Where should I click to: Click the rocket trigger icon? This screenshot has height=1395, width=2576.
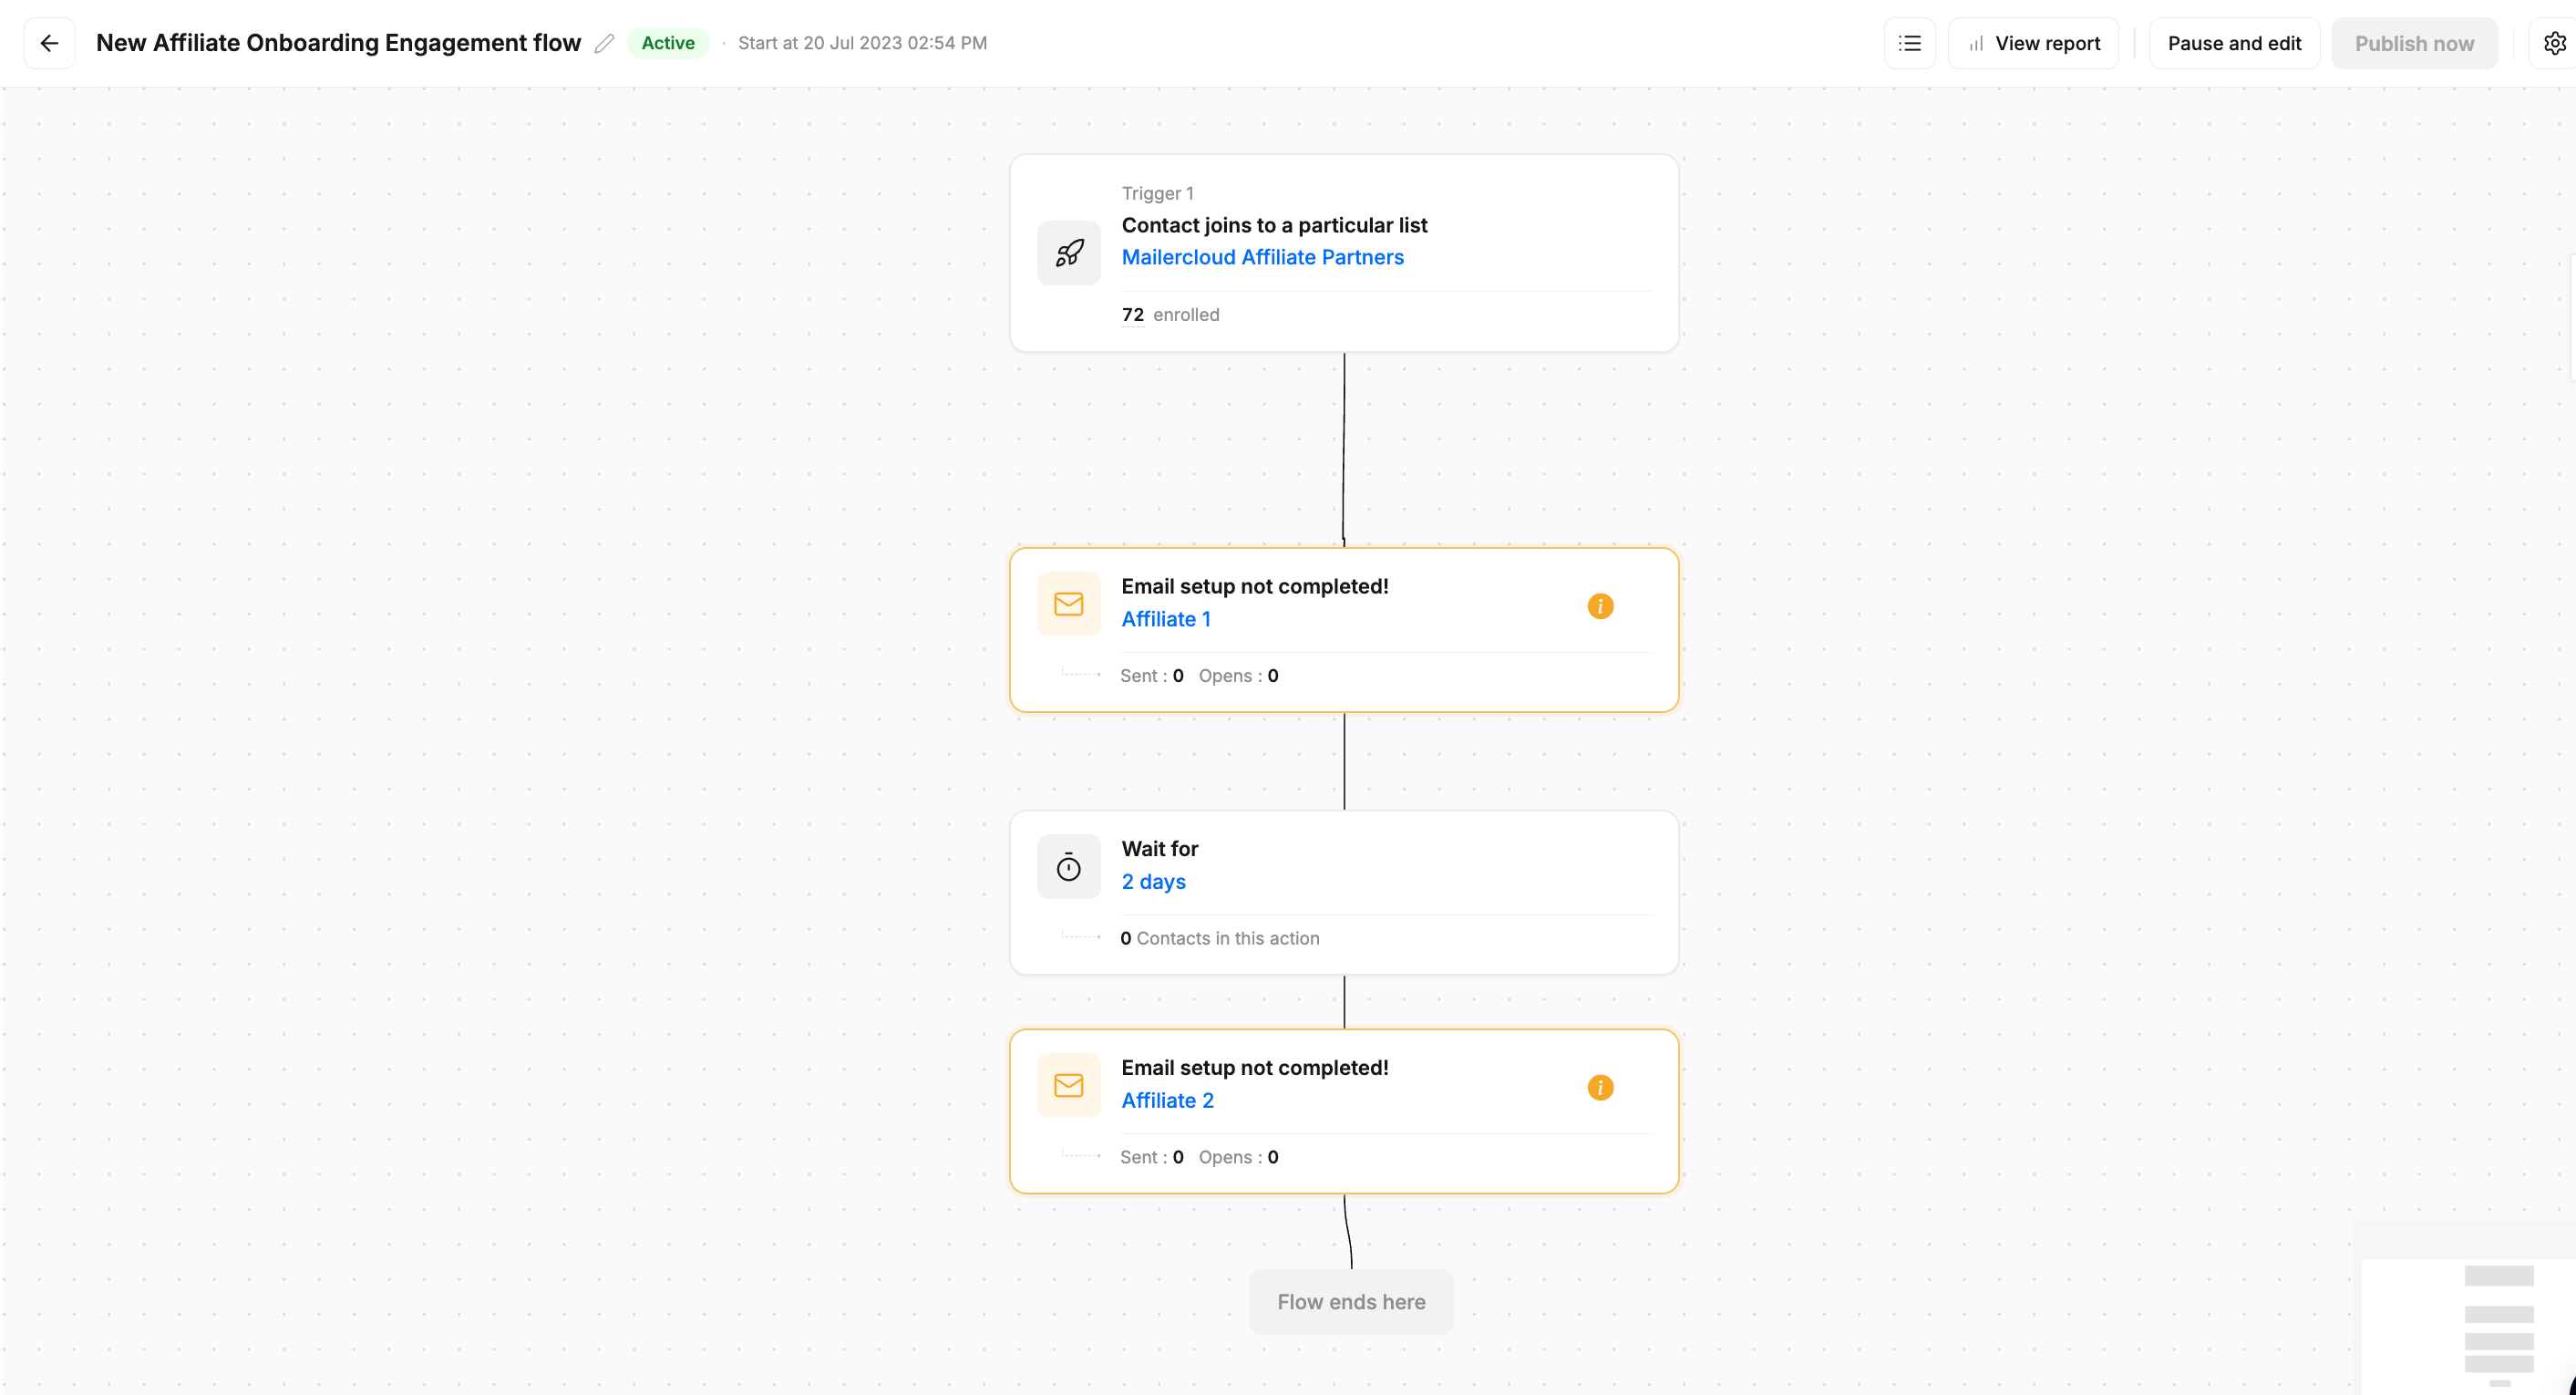tap(1069, 252)
